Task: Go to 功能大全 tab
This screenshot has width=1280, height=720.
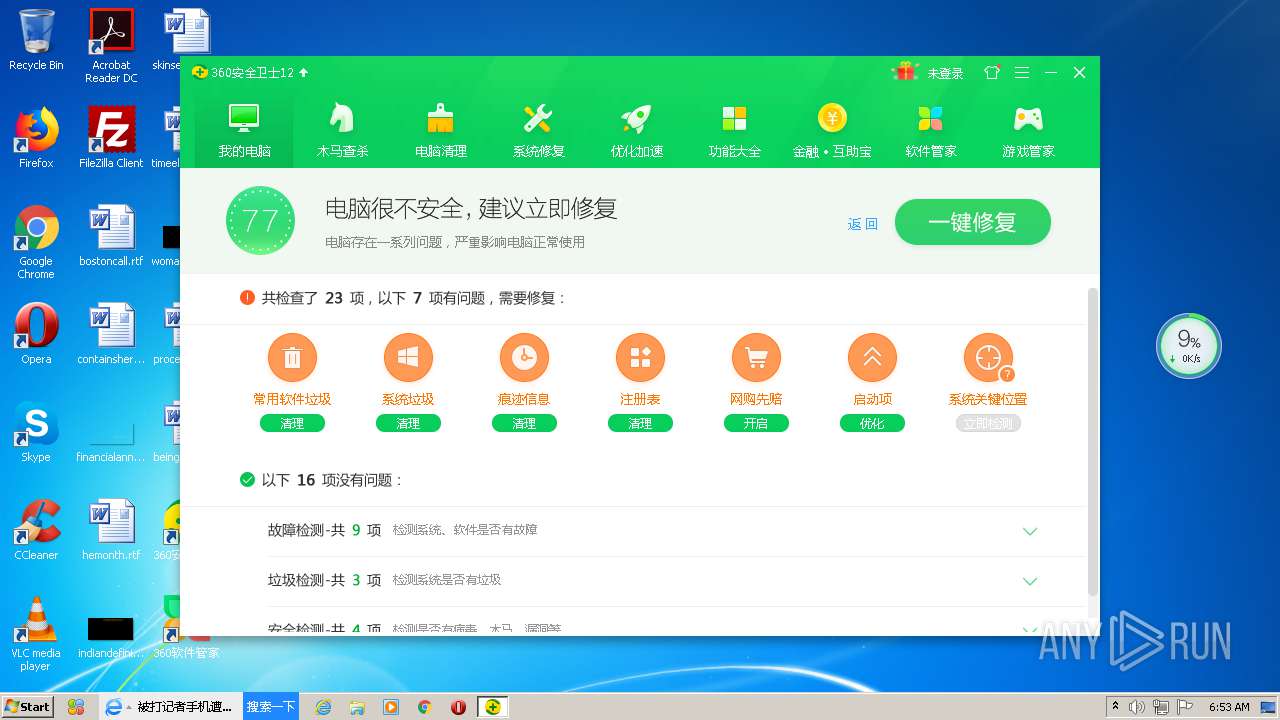Action: click(735, 130)
